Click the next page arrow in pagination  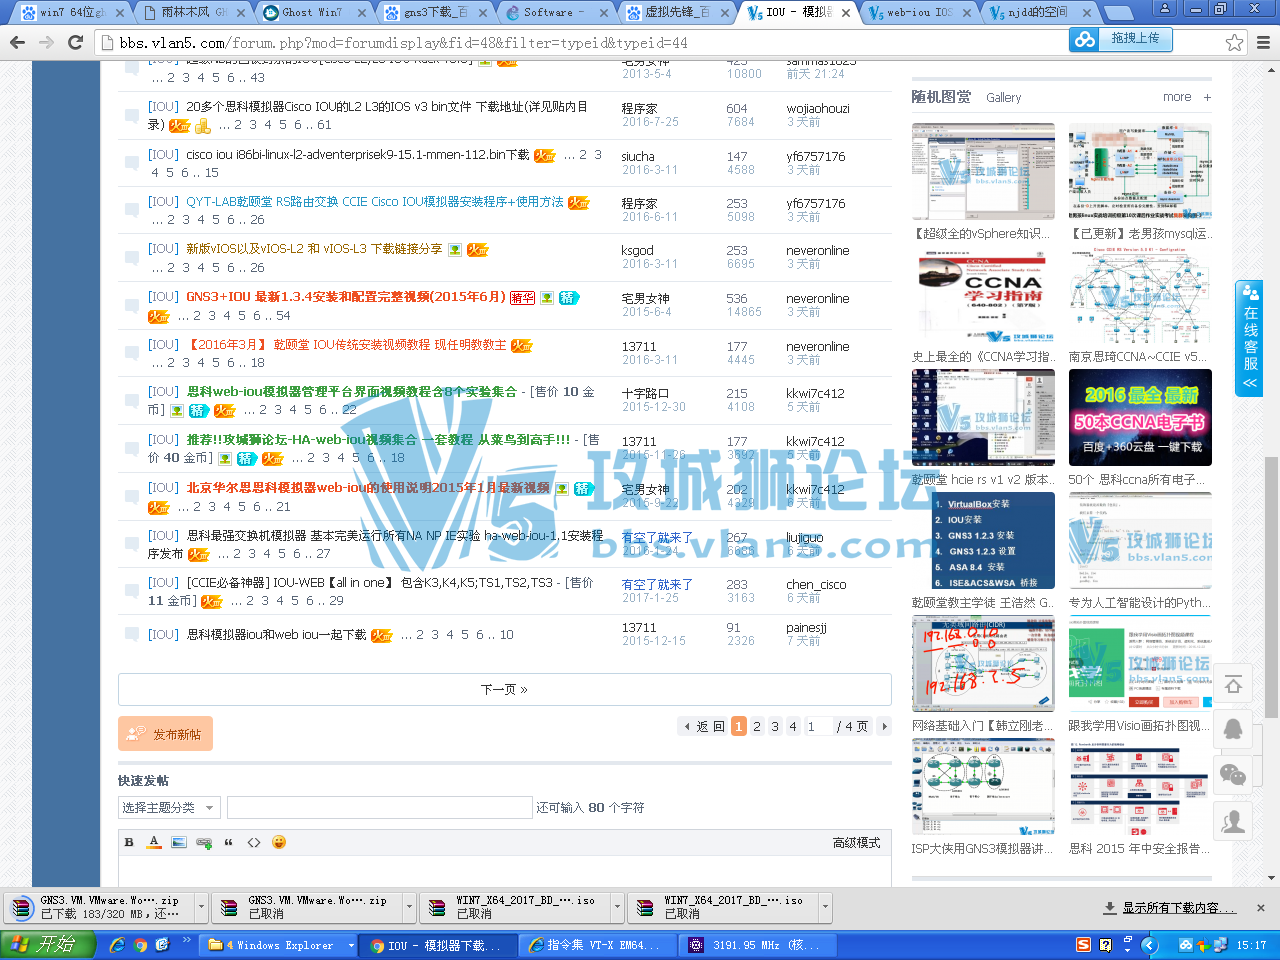click(x=884, y=726)
